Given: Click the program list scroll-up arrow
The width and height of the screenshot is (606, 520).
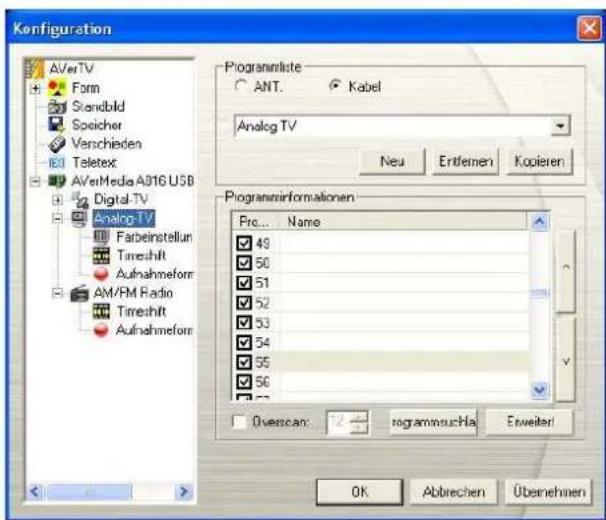Looking at the screenshot, I should tap(540, 222).
